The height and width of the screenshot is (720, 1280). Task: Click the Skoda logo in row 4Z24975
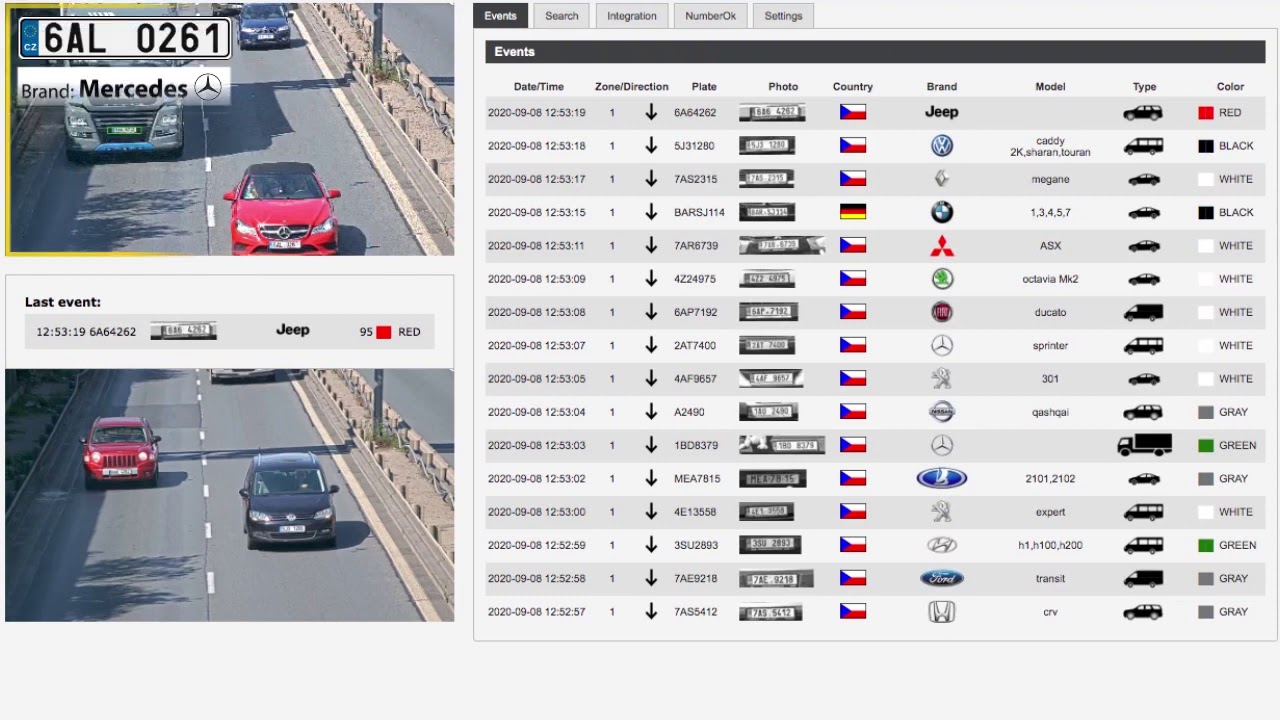point(942,279)
